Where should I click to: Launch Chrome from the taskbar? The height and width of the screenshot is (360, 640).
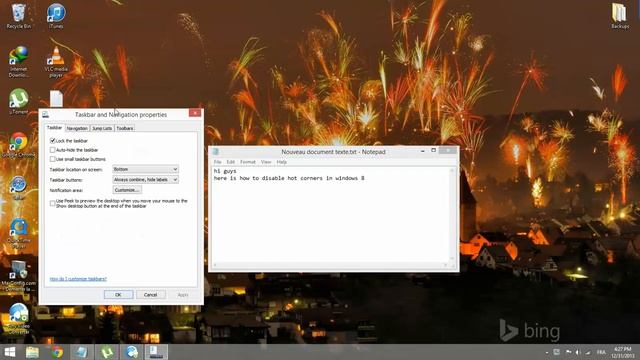click(57, 352)
